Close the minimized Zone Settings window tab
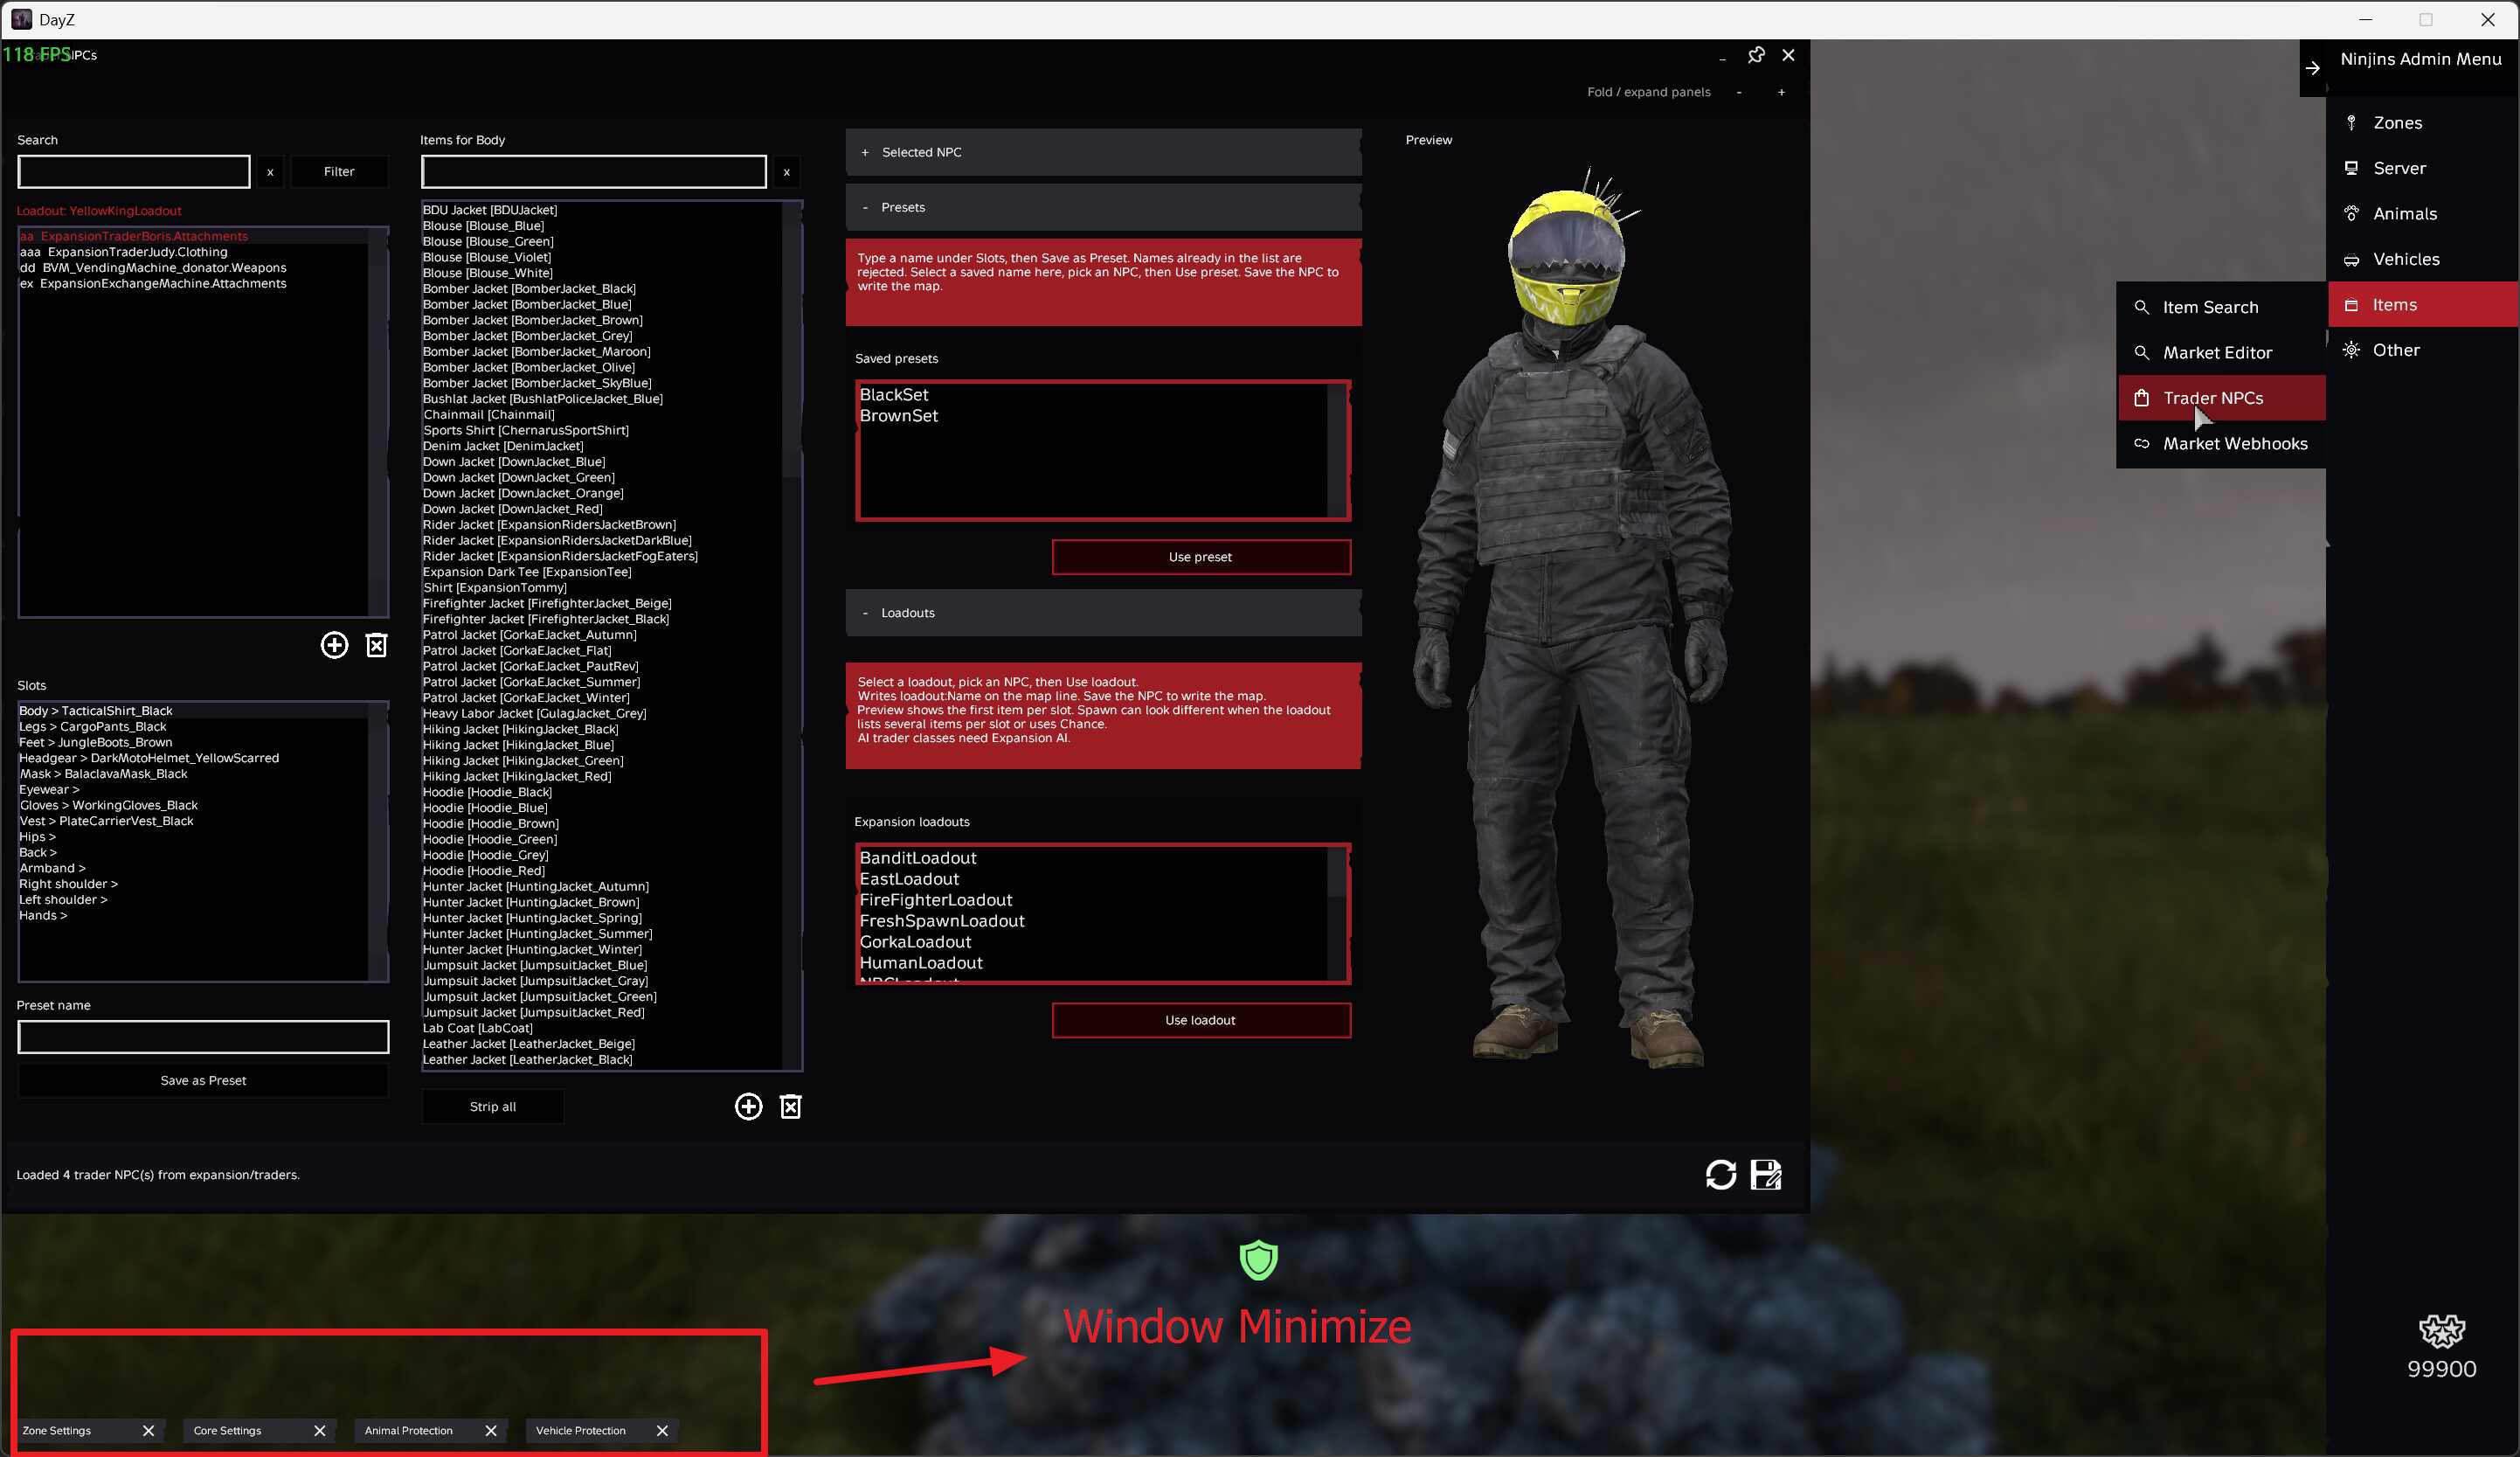The height and width of the screenshot is (1457, 2520). tap(148, 1431)
